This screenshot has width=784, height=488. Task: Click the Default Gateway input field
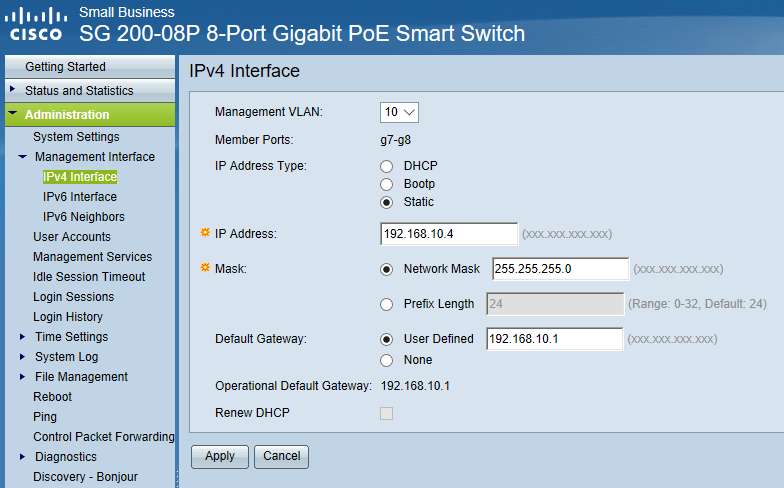tap(554, 339)
